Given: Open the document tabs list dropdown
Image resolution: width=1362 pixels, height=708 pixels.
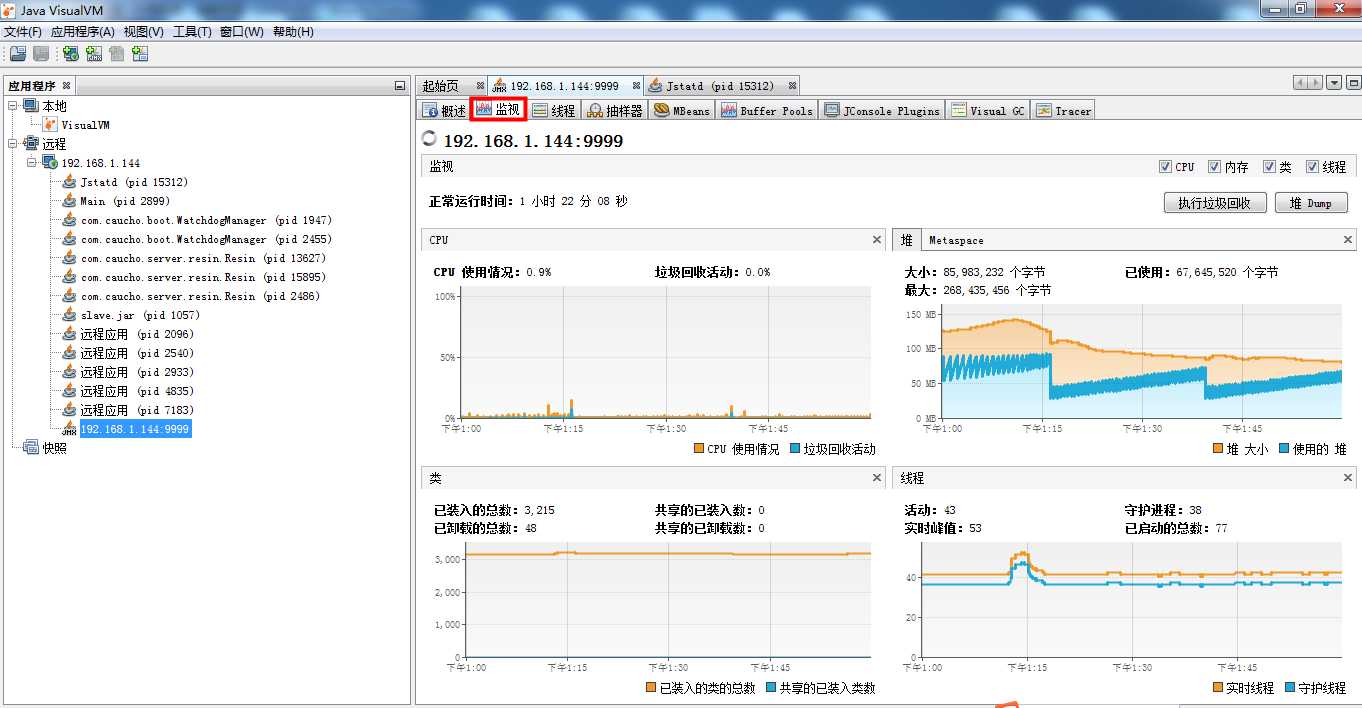Looking at the screenshot, I should 1334,83.
